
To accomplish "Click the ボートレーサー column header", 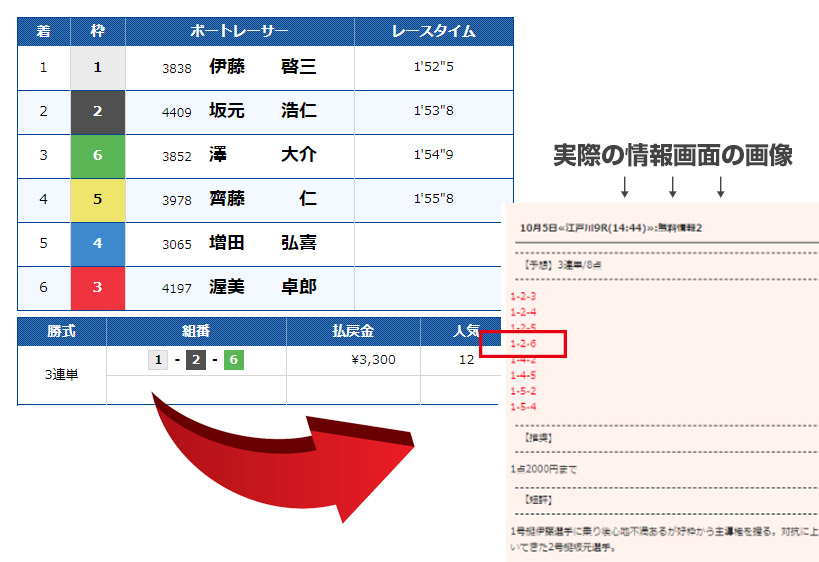I will tap(239, 32).
